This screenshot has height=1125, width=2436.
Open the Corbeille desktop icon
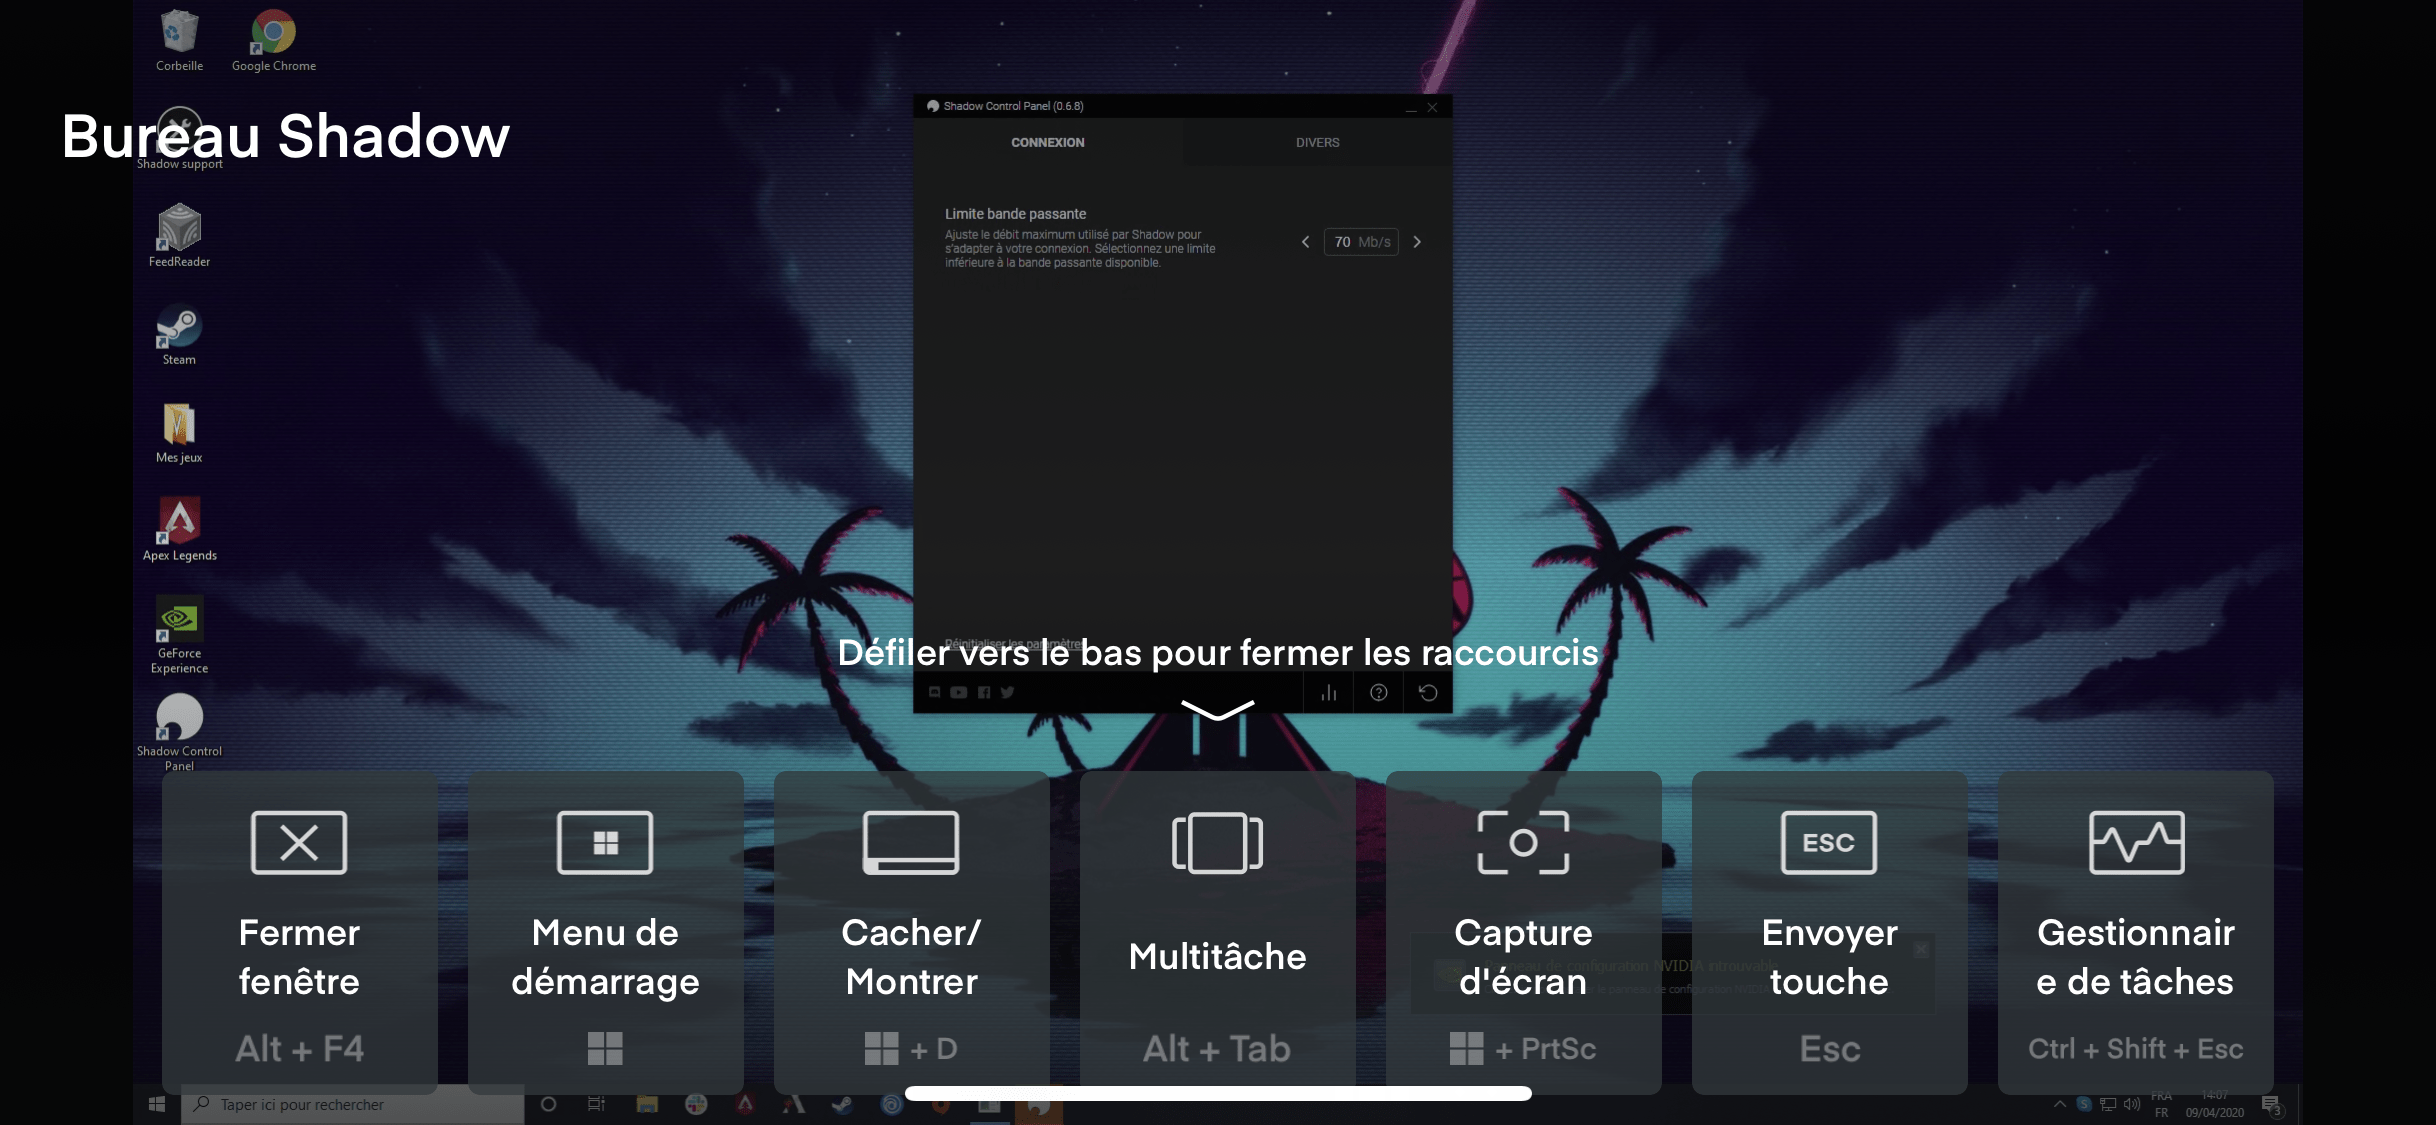pyautogui.click(x=179, y=40)
